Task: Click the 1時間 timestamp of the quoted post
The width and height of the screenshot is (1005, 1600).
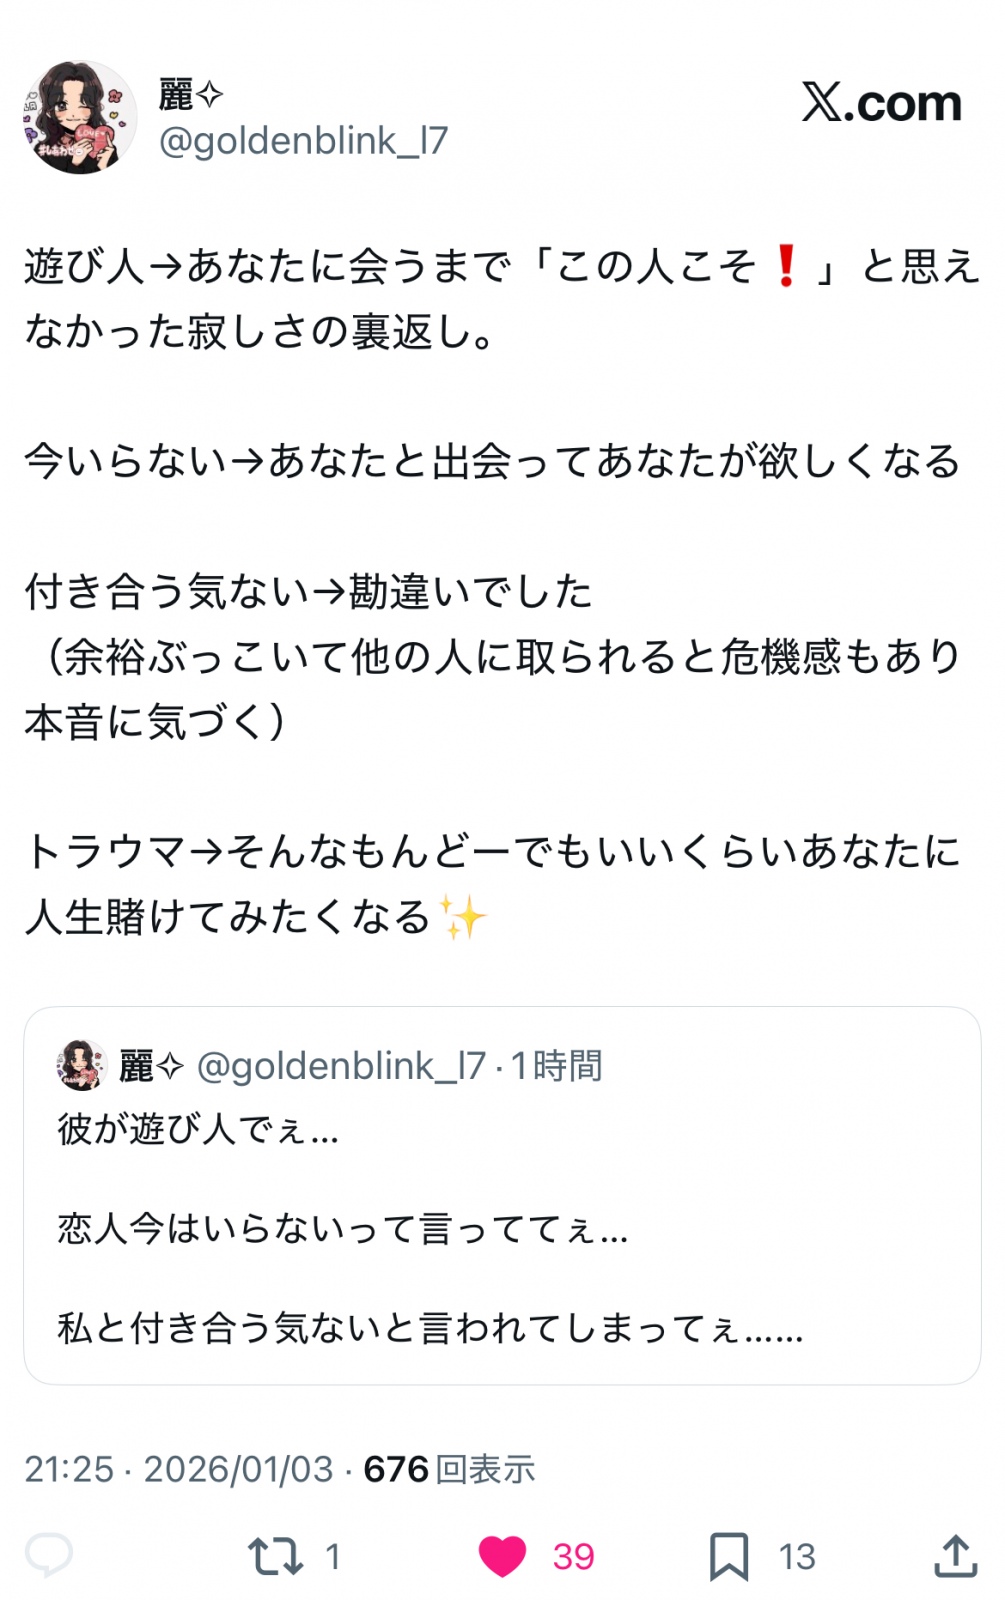Action: point(557,1066)
